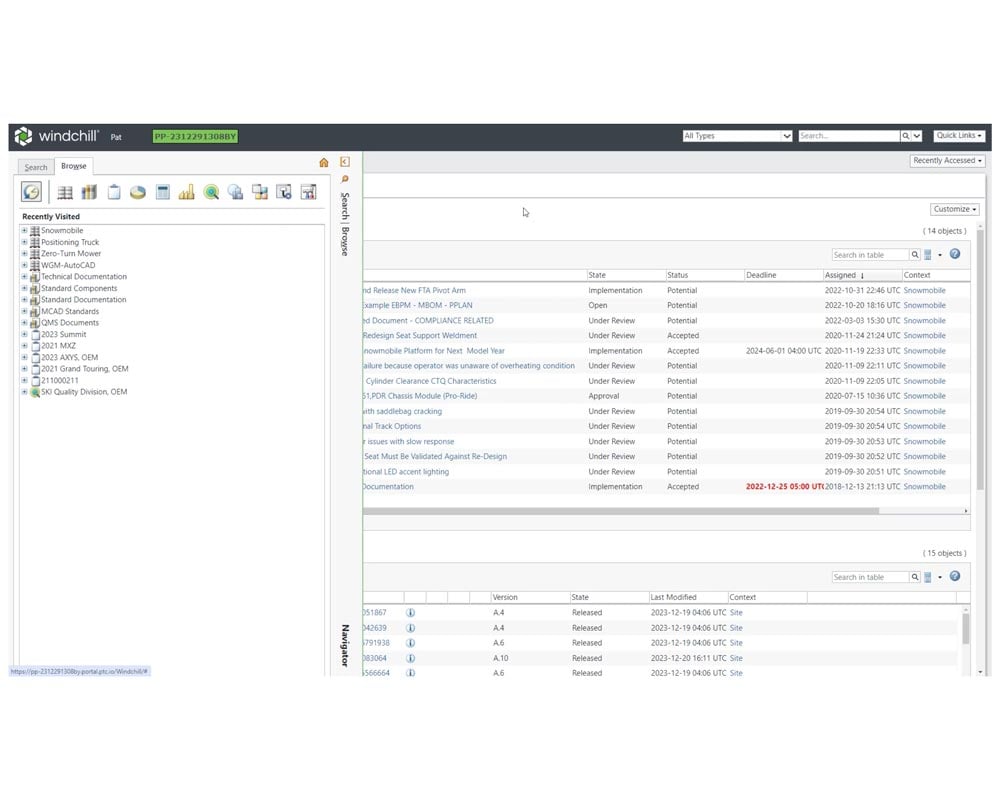Select the Recently Visited clock icon
Viewport: 1000px width, 800px height.
click(31, 192)
